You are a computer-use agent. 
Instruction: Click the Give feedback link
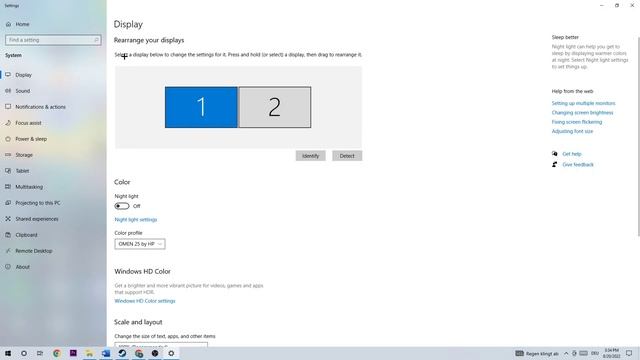(x=578, y=164)
